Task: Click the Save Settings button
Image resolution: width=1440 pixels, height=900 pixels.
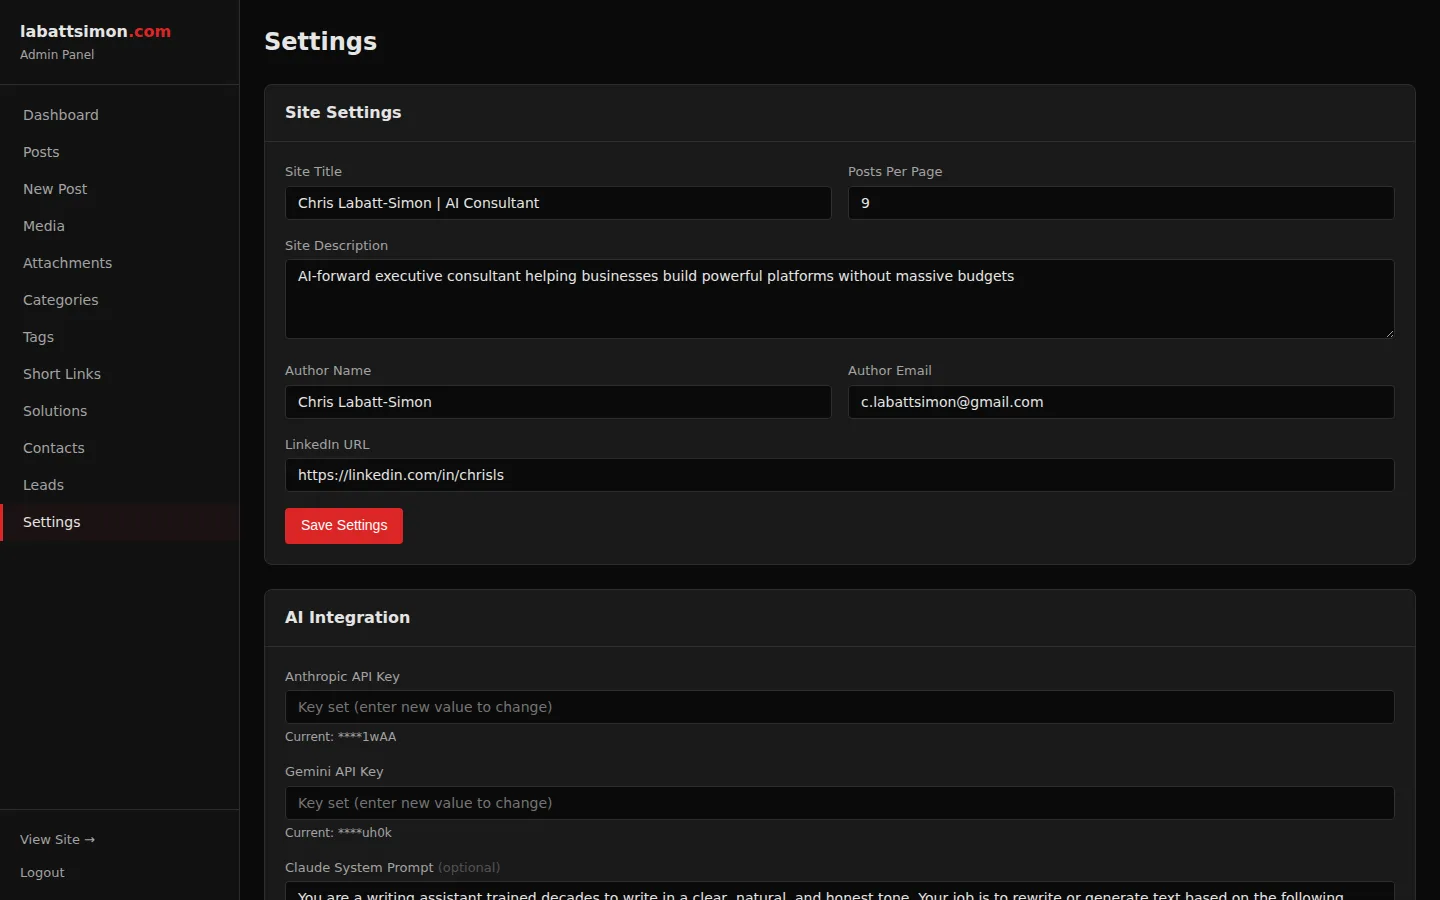Action: (x=343, y=525)
